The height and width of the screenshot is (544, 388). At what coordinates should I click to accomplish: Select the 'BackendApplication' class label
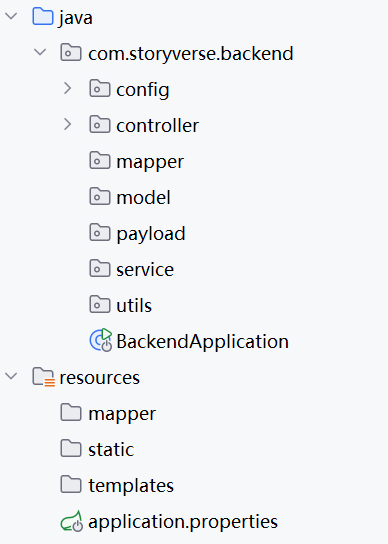pyautogui.click(x=202, y=342)
